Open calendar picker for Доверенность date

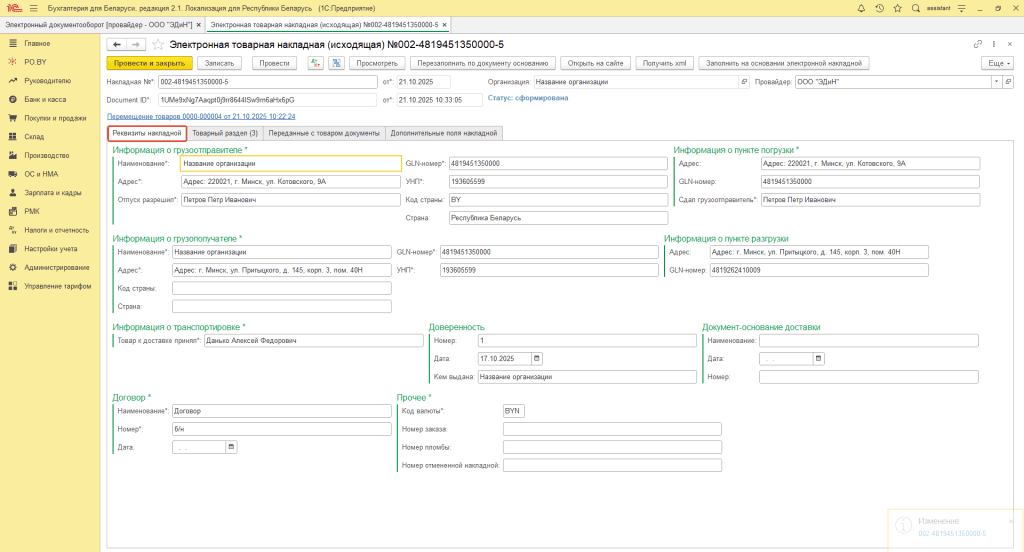pos(537,358)
